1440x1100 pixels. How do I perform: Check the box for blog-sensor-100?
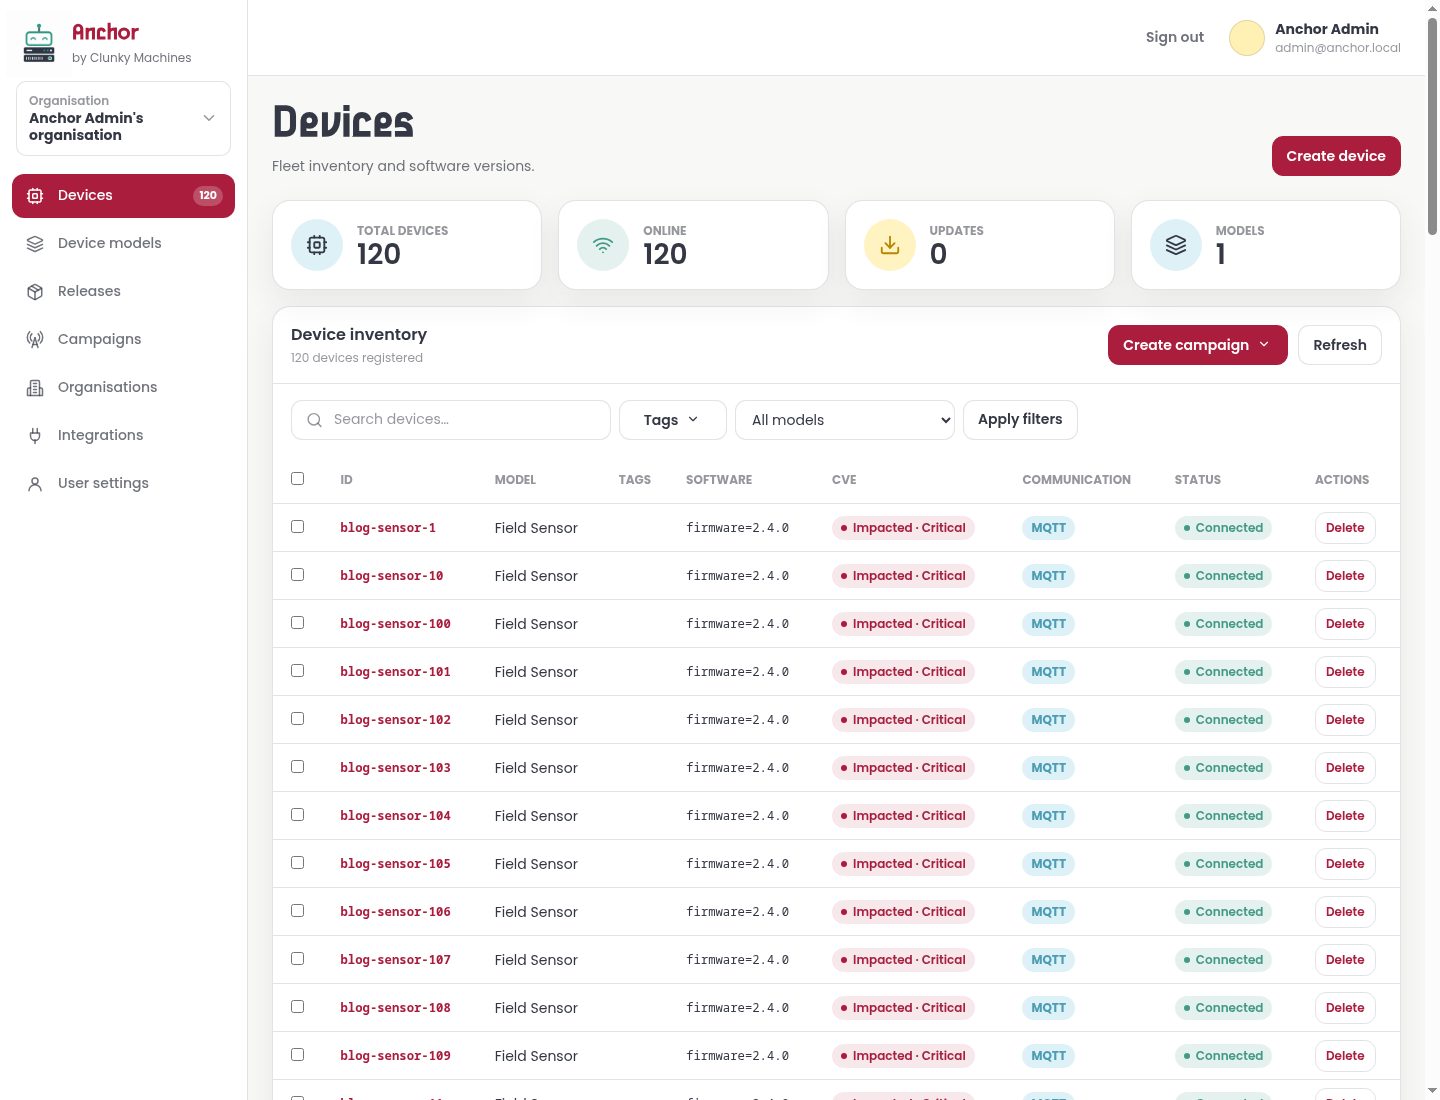297,623
